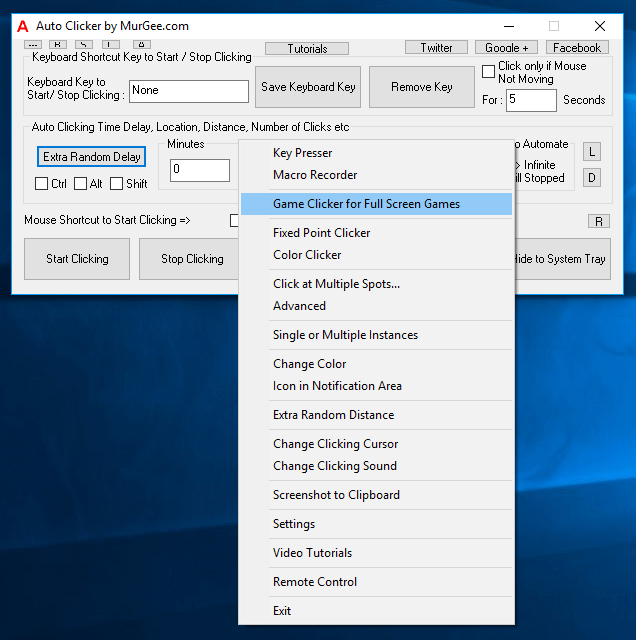
Task: Open the Advanced menu entry
Action: pos(376,306)
